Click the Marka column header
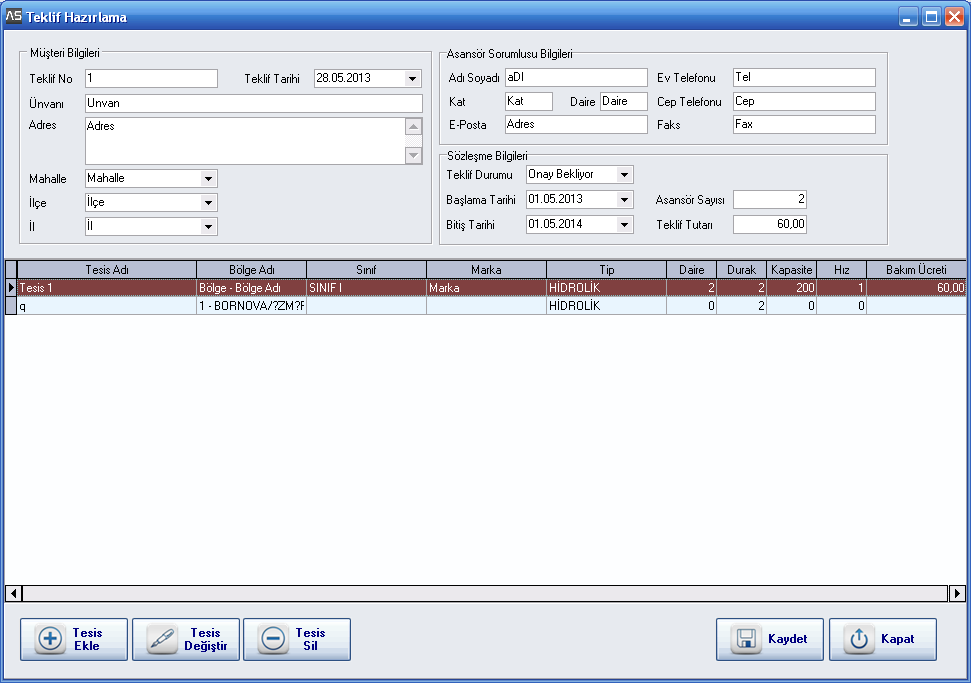This screenshot has width=971, height=683. [x=486, y=270]
